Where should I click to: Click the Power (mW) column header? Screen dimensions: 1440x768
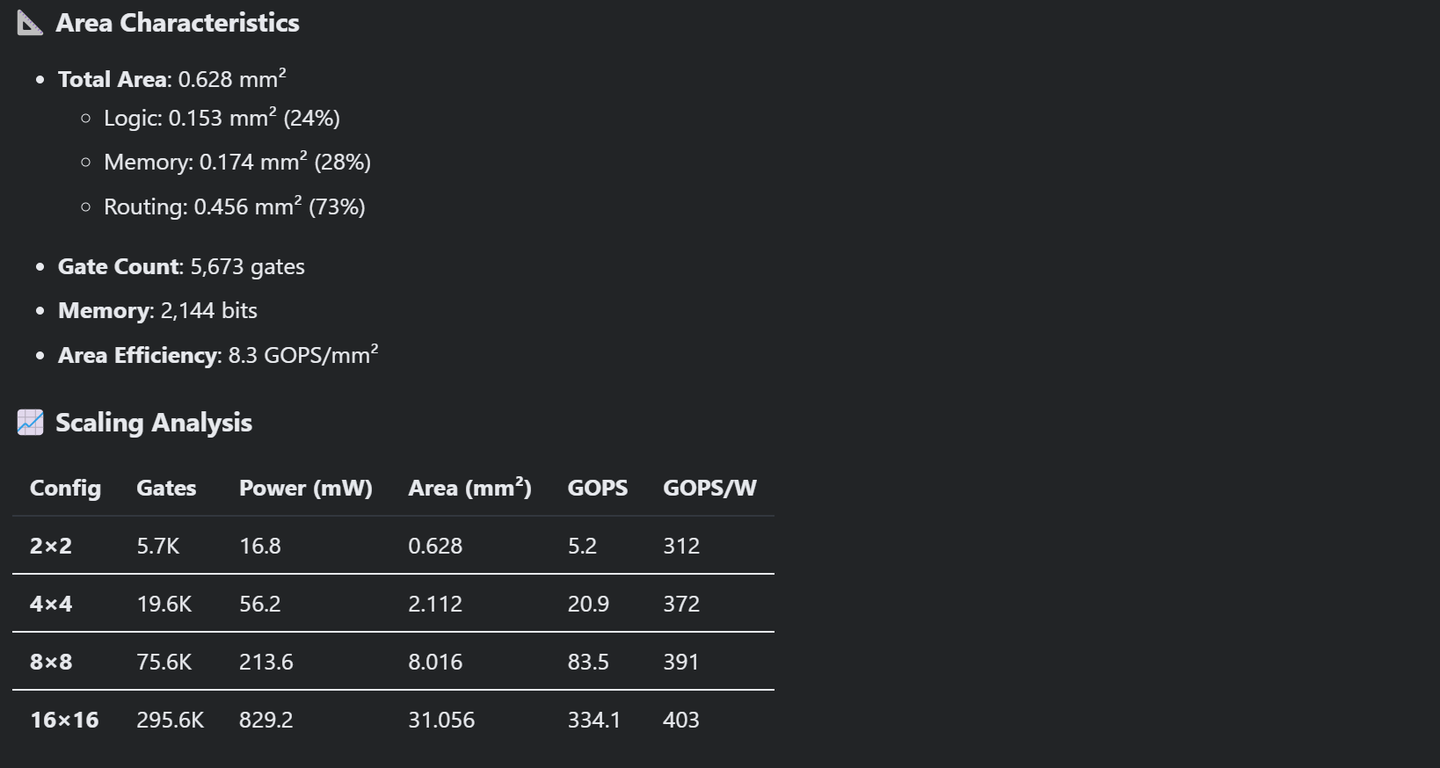tap(305, 488)
